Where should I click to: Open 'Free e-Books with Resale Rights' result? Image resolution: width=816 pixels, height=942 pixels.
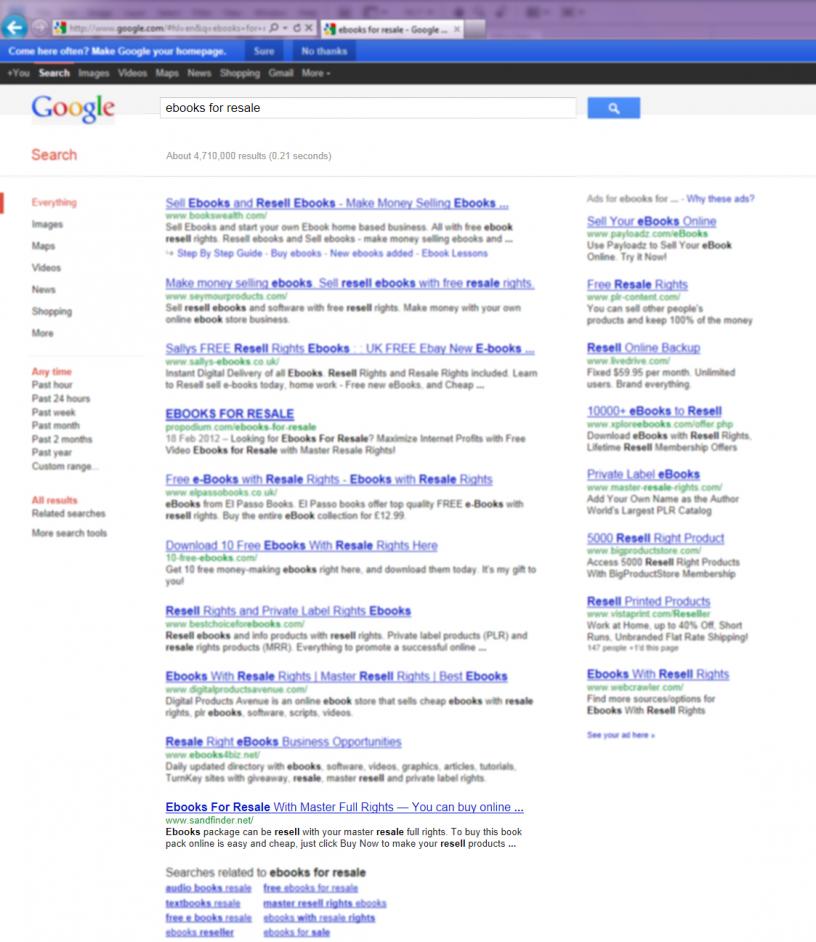point(329,479)
